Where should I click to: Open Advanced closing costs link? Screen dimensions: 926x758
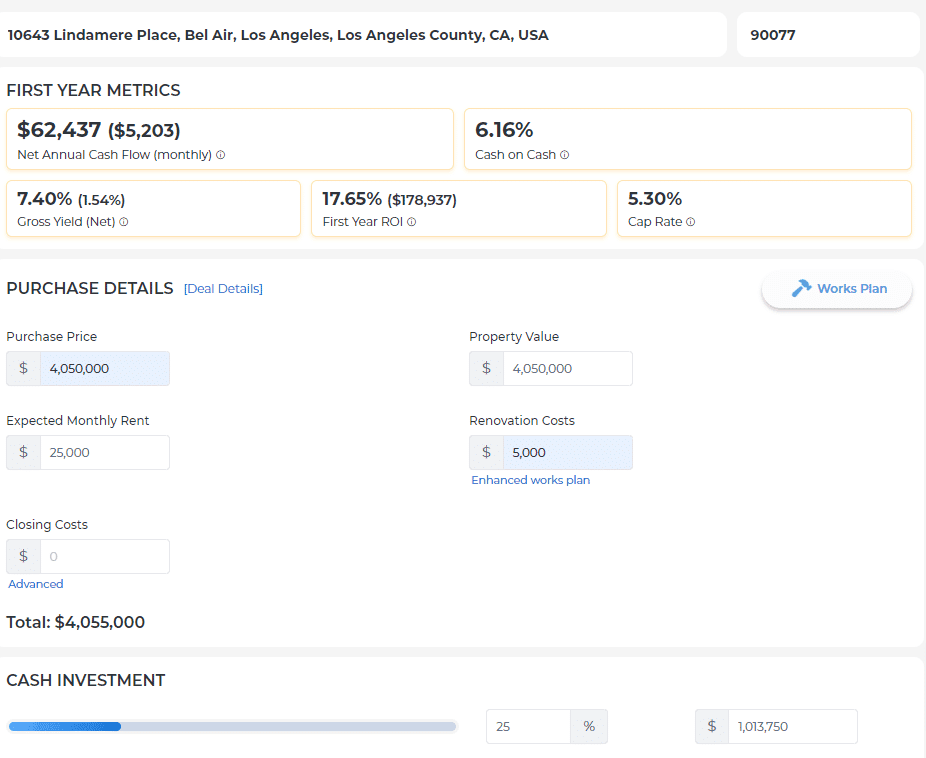pyautogui.click(x=35, y=584)
